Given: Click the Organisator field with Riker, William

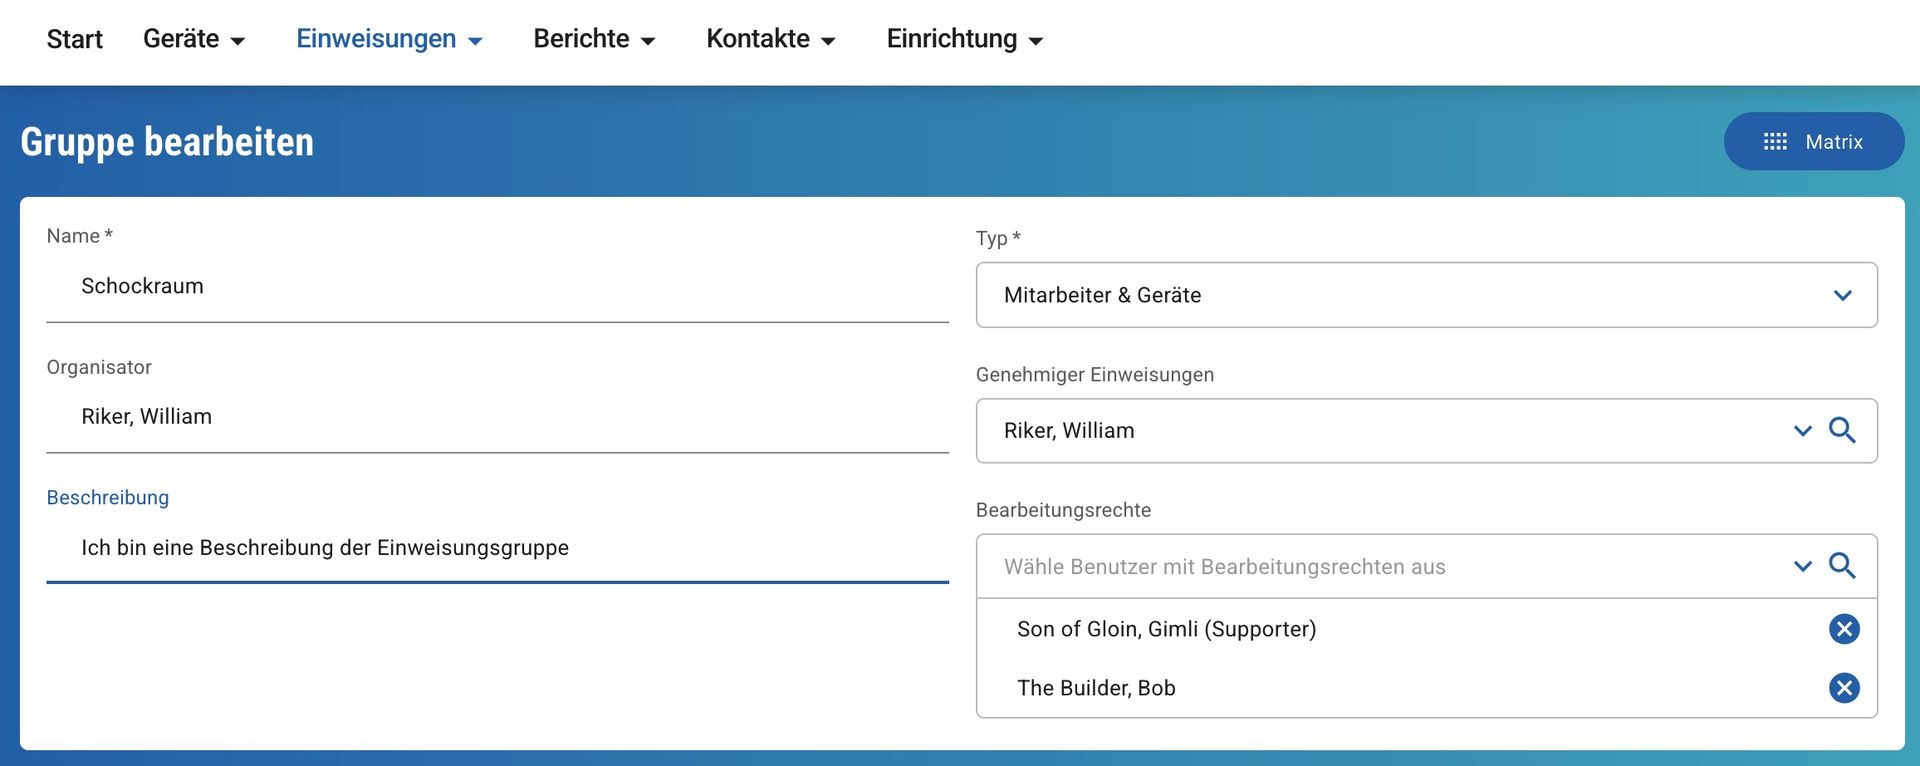Looking at the screenshot, I should (x=497, y=417).
